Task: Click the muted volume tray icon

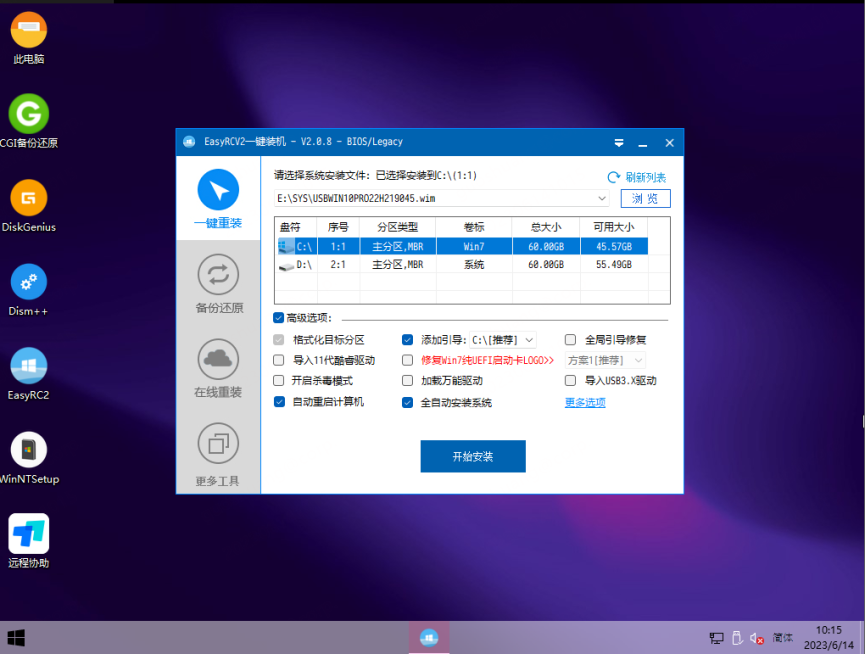Action: click(x=756, y=639)
